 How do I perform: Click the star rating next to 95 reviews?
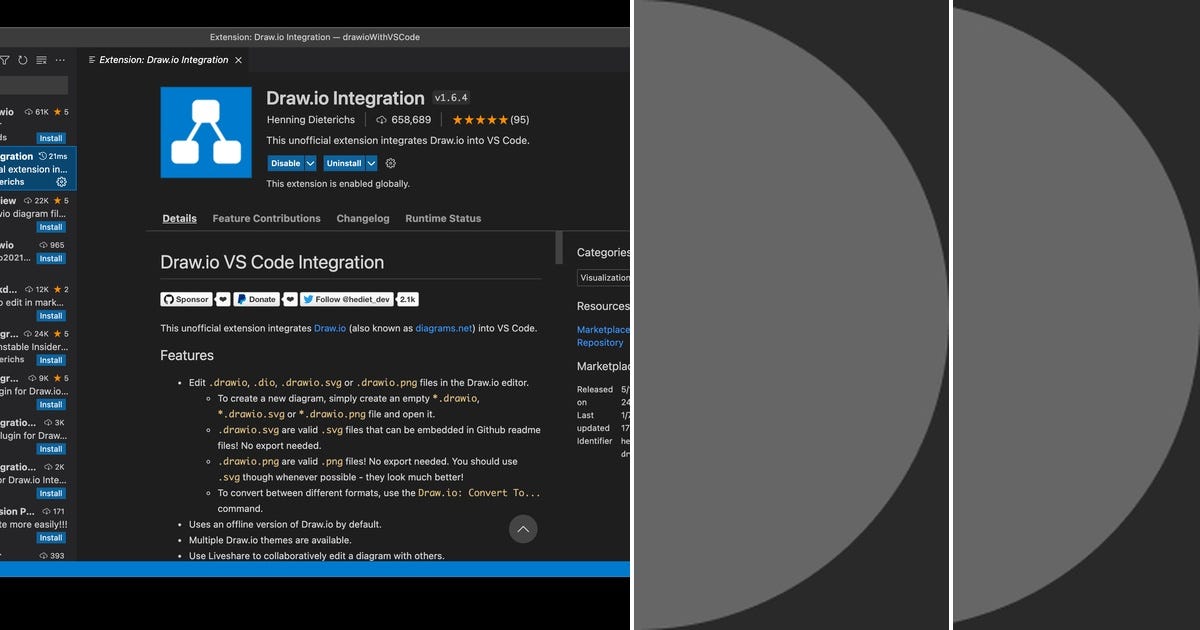482,119
